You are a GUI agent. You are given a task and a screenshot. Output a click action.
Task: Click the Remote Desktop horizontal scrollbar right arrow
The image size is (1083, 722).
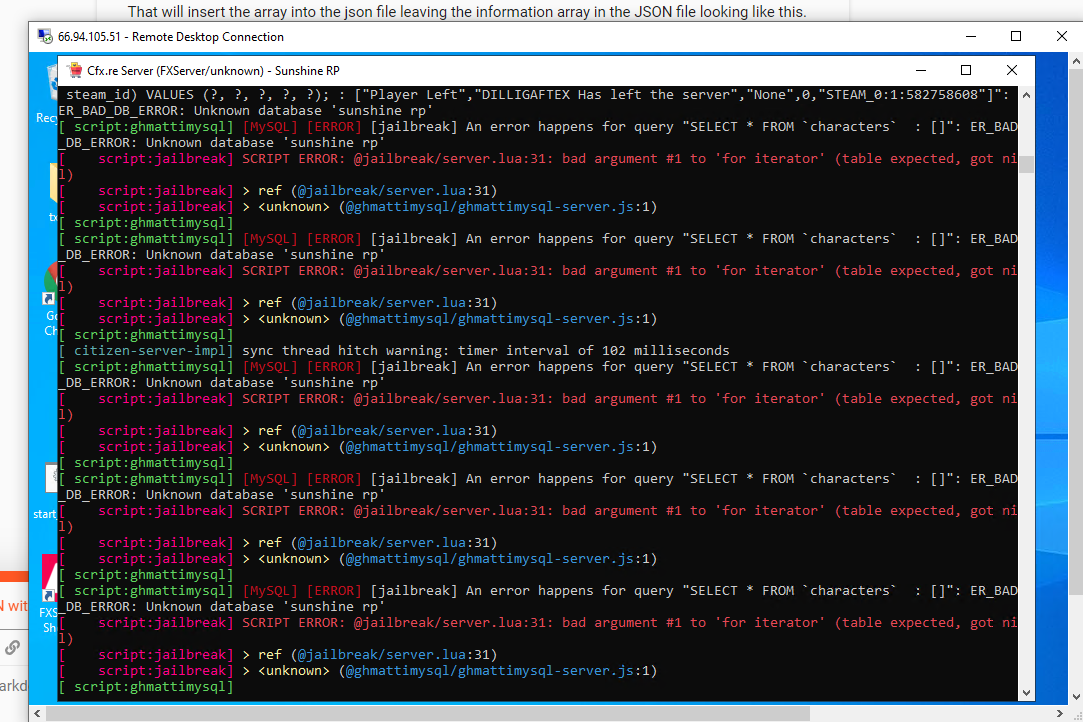pos(1062,713)
